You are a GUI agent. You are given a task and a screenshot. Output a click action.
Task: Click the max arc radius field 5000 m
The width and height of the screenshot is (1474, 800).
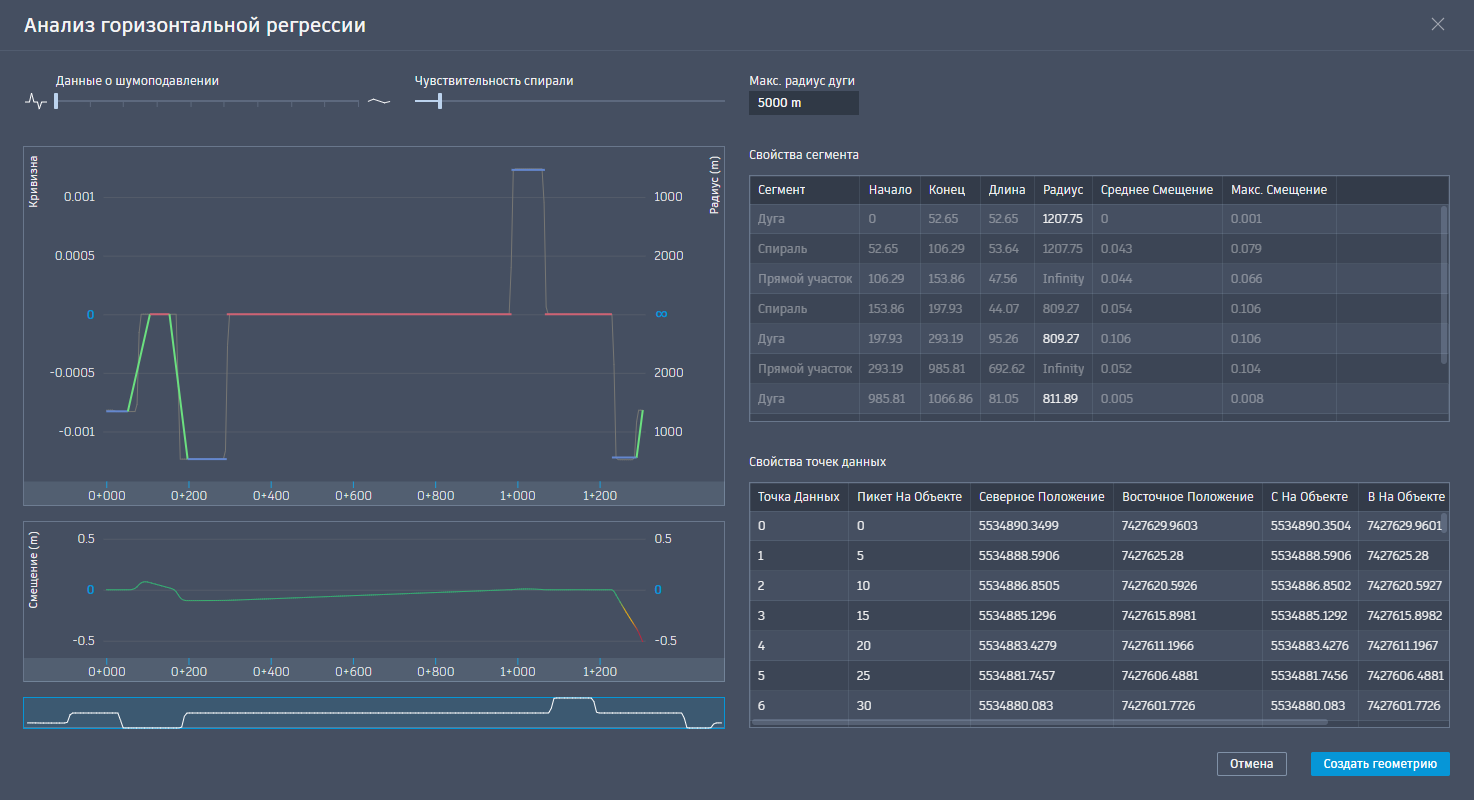point(804,103)
